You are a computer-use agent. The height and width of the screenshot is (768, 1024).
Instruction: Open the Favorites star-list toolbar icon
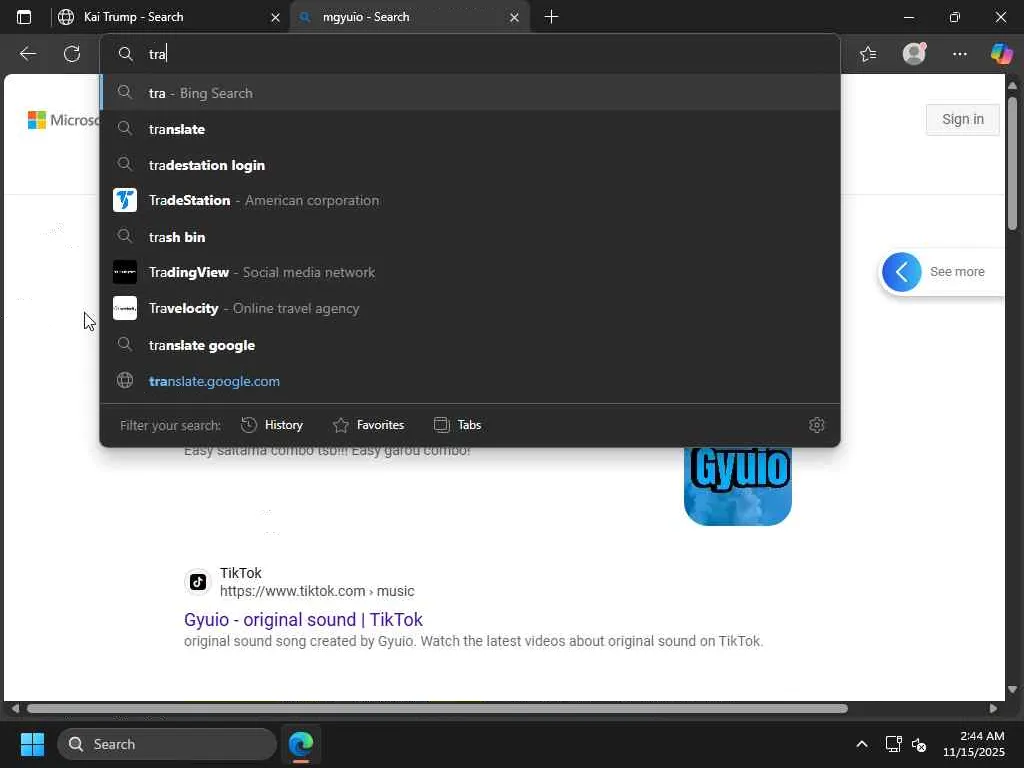[x=868, y=54]
